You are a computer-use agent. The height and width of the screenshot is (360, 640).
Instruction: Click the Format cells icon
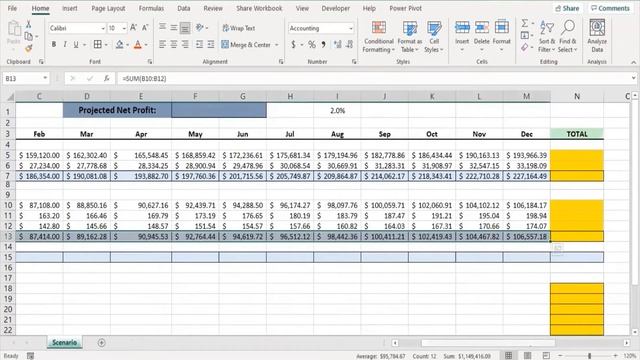(x=502, y=27)
